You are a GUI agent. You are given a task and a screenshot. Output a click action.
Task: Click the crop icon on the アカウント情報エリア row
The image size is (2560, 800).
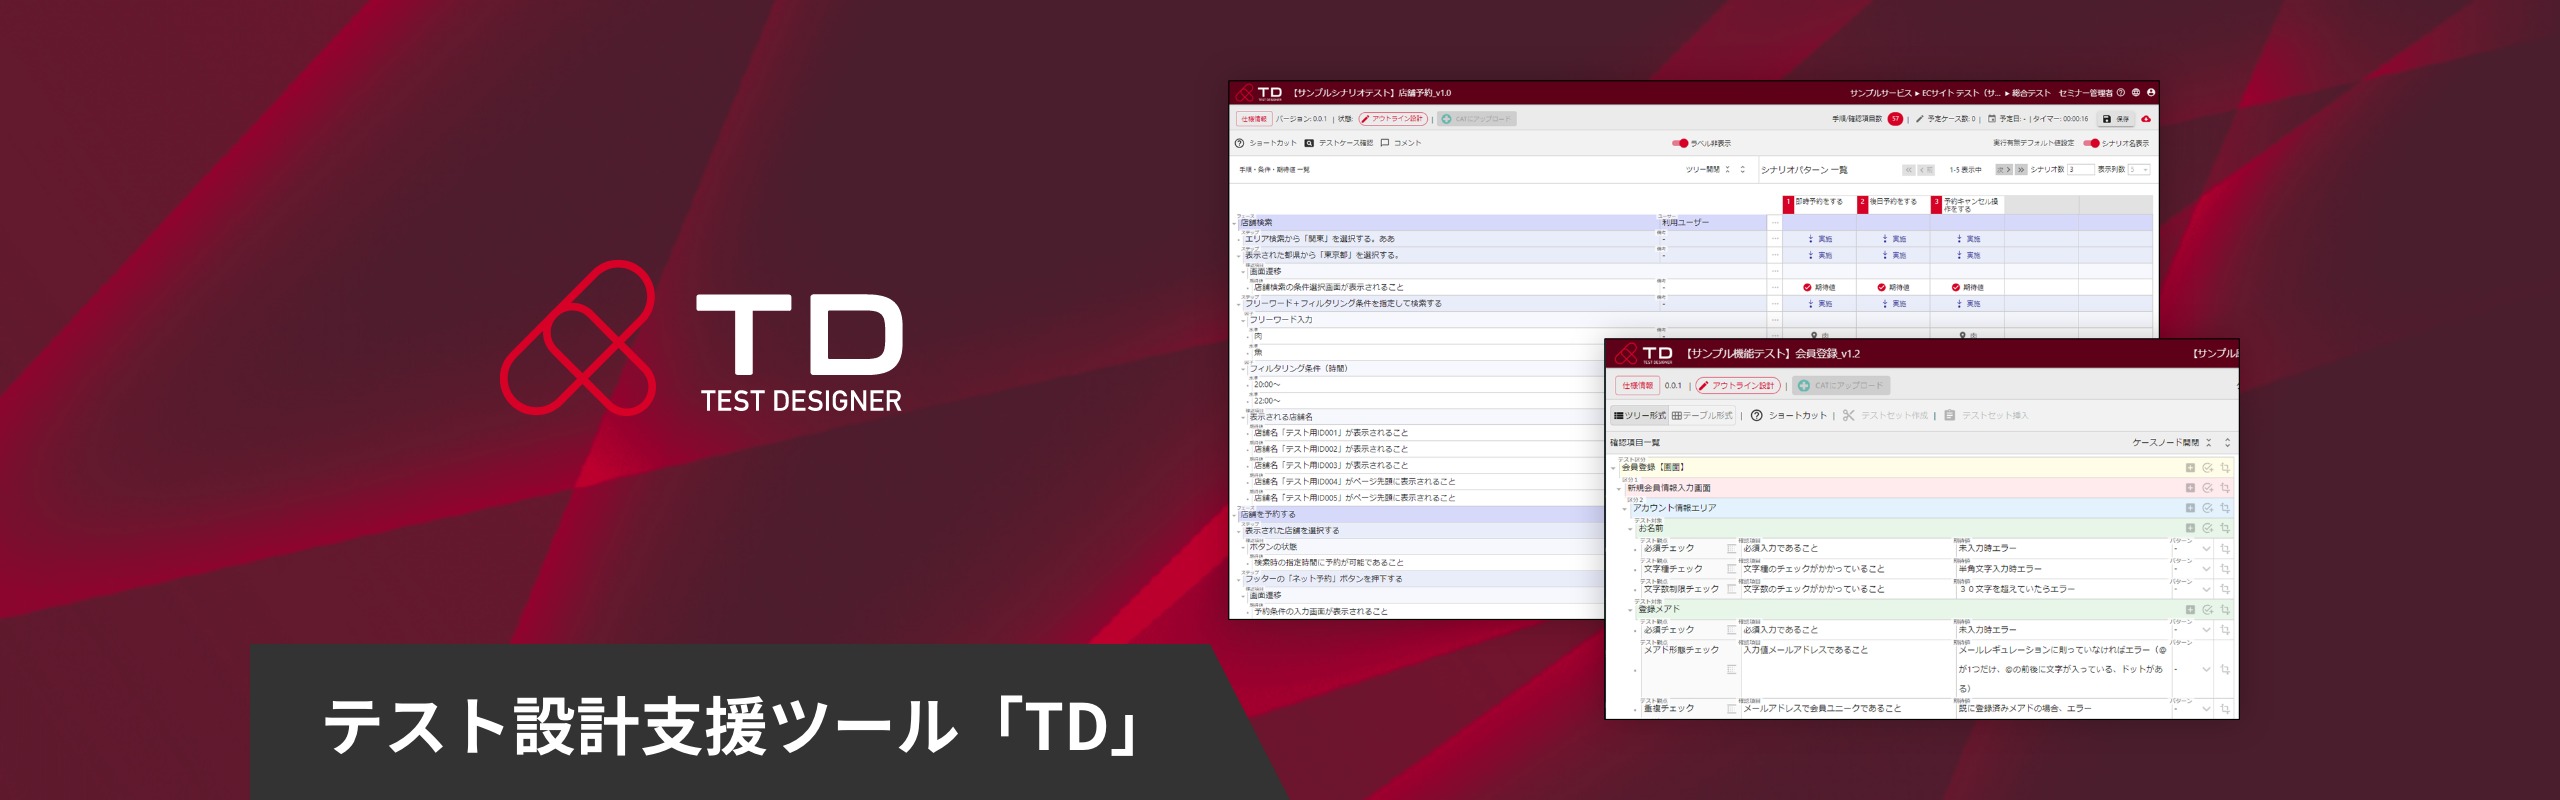point(2225,508)
